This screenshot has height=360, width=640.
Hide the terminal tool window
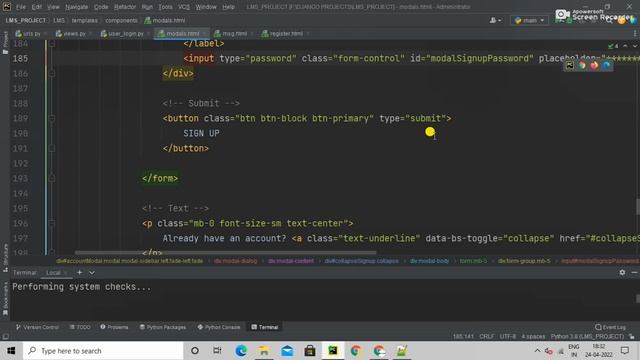[x=634, y=272]
